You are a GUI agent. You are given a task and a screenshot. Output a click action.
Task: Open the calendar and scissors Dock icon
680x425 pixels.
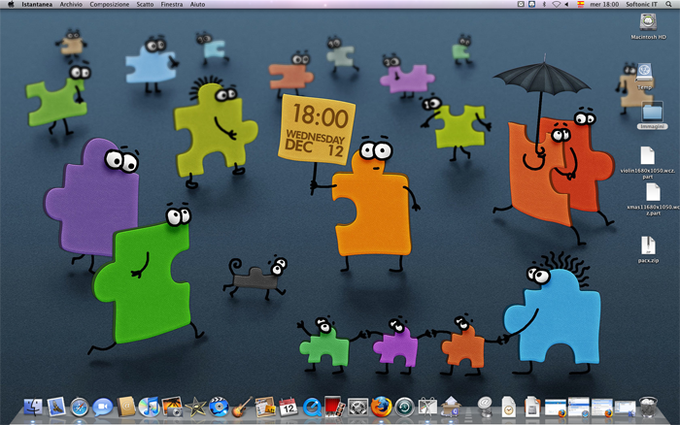(428, 407)
